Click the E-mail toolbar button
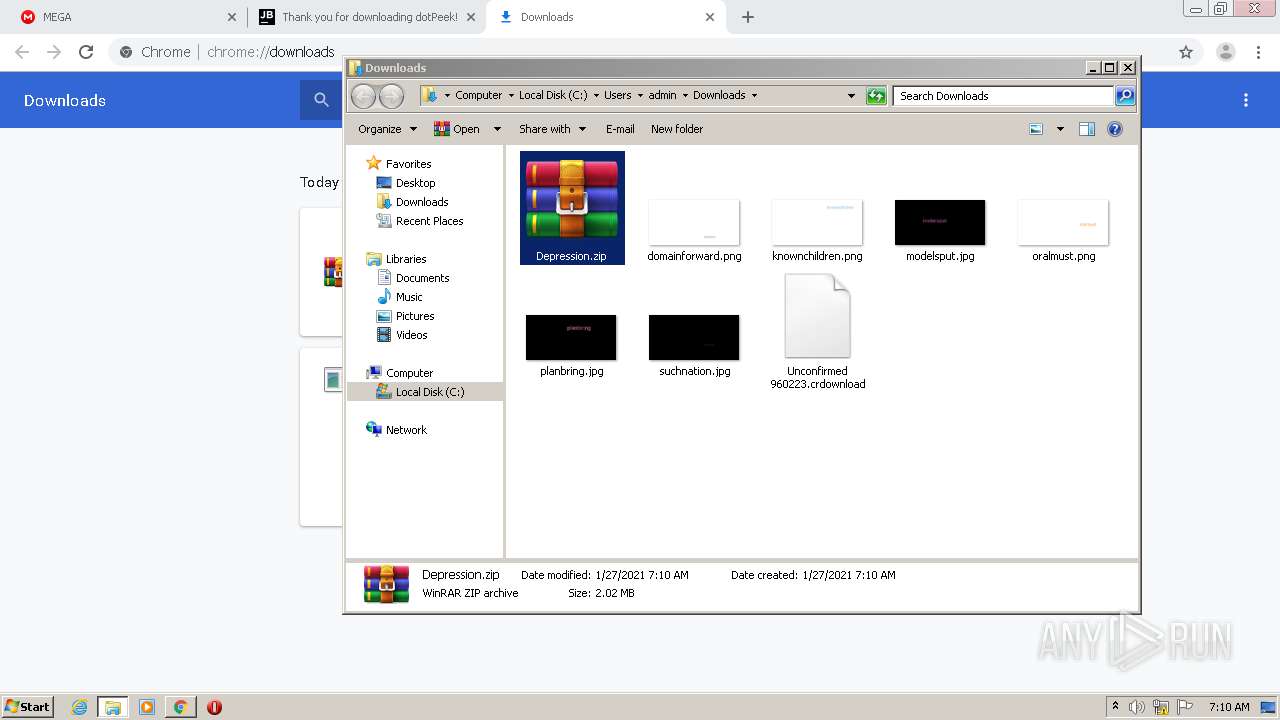 (620, 129)
